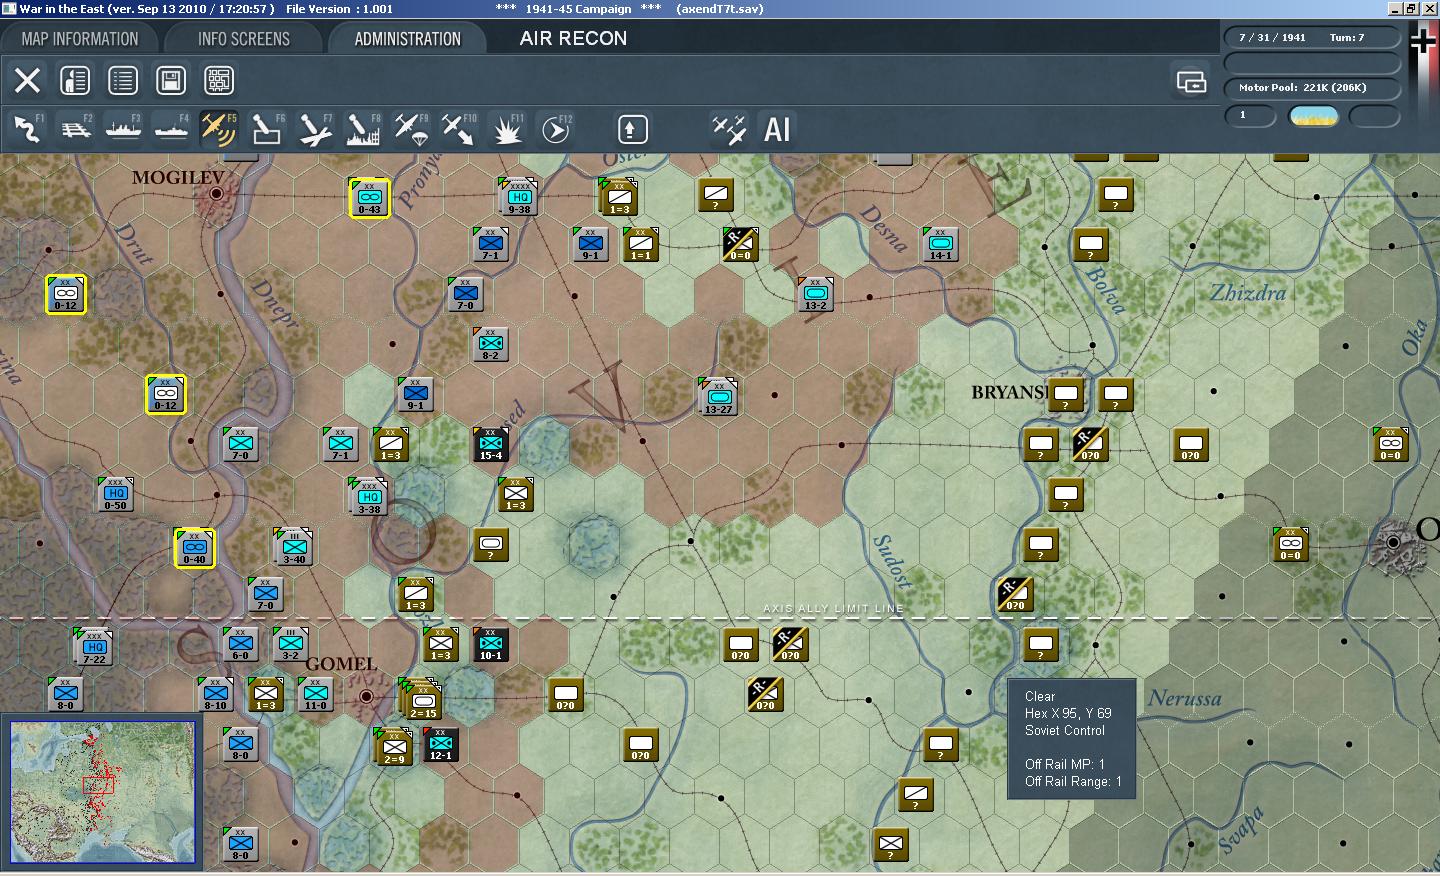The width and height of the screenshot is (1440, 876).
Task: Select the armor unit labeled 14-1
Action: [940, 244]
